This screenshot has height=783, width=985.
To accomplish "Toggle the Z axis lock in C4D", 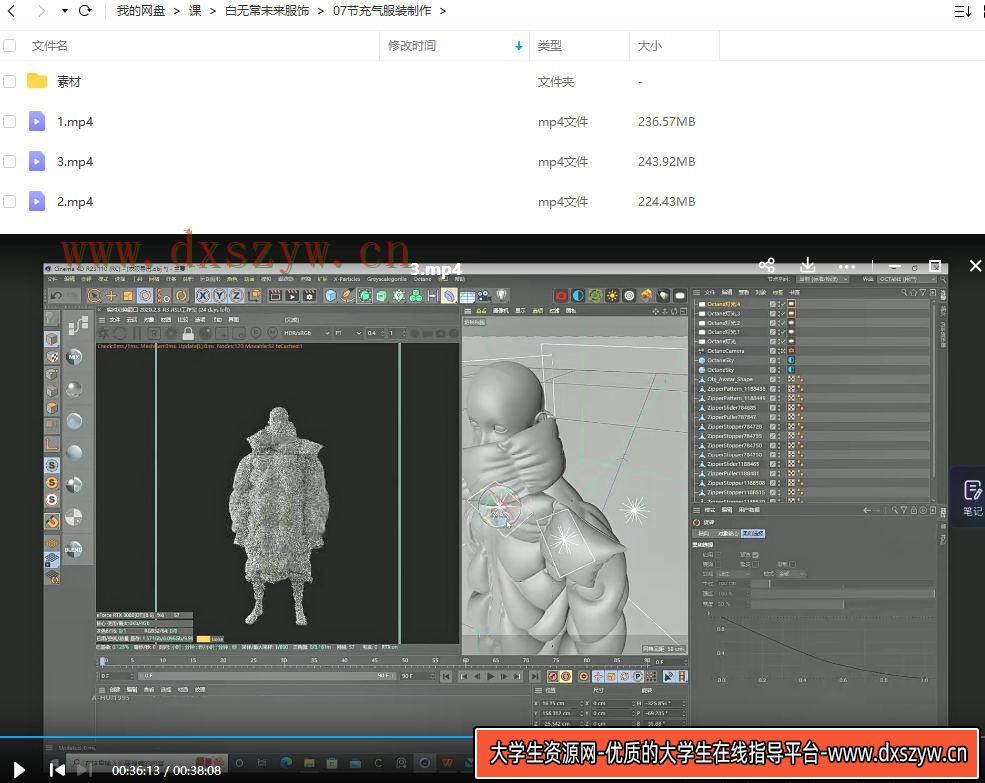I will click(x=236, y=295).
